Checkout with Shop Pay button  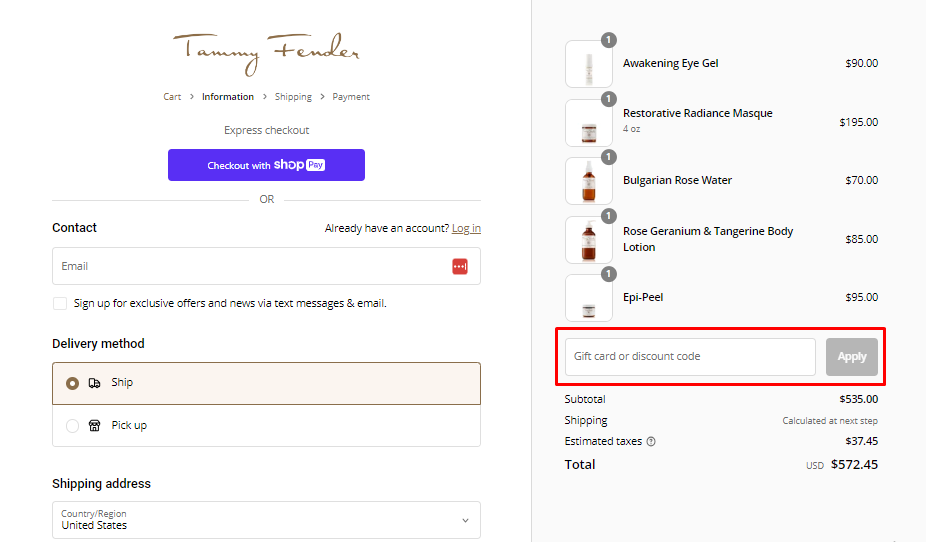tap(266, 165)
